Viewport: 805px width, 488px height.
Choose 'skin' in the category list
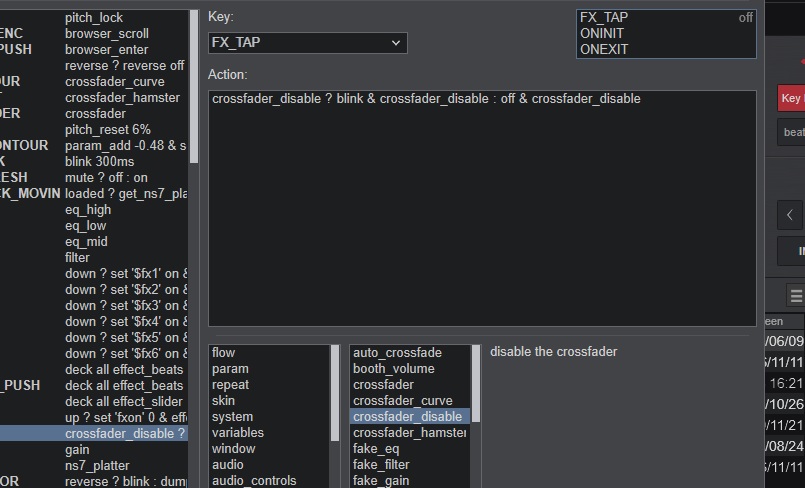click(x=224, y=401)
